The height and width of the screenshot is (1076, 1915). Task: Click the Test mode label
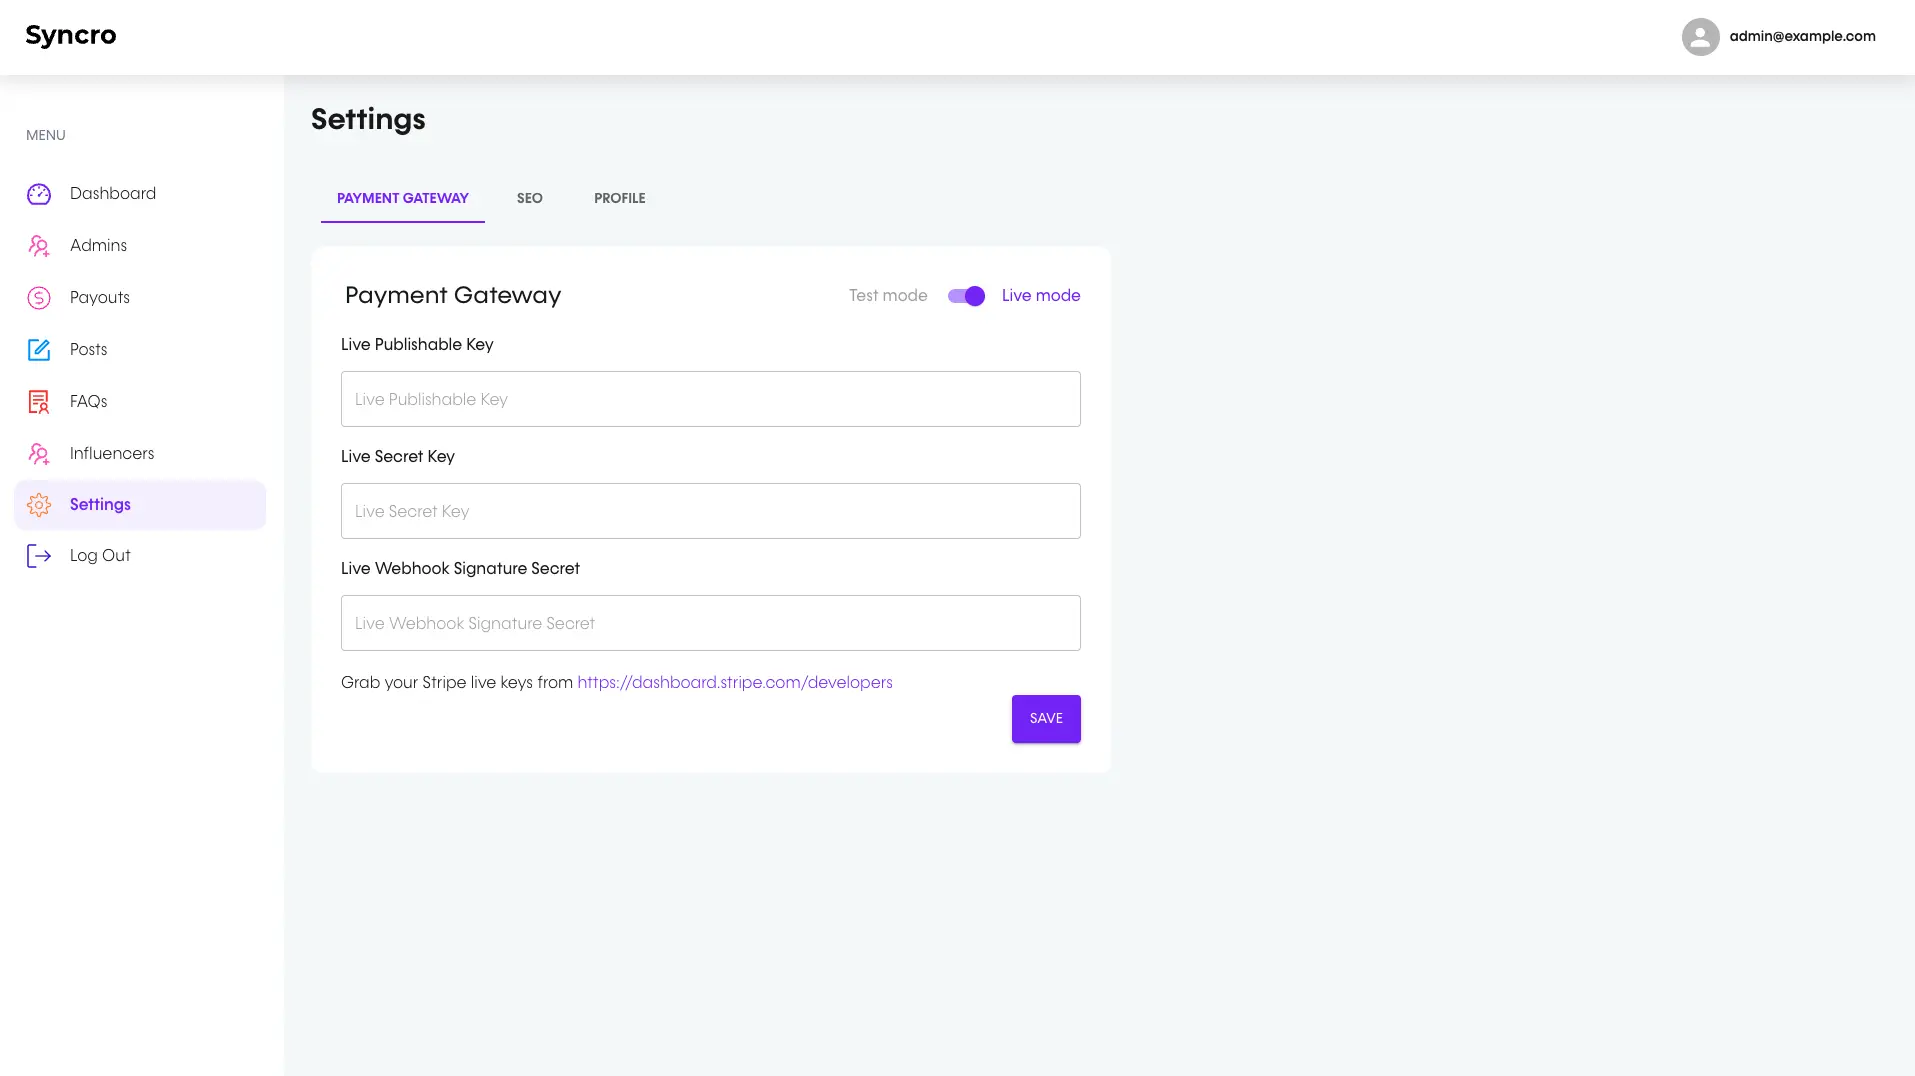pyautogui.click(x=888, y=296)
